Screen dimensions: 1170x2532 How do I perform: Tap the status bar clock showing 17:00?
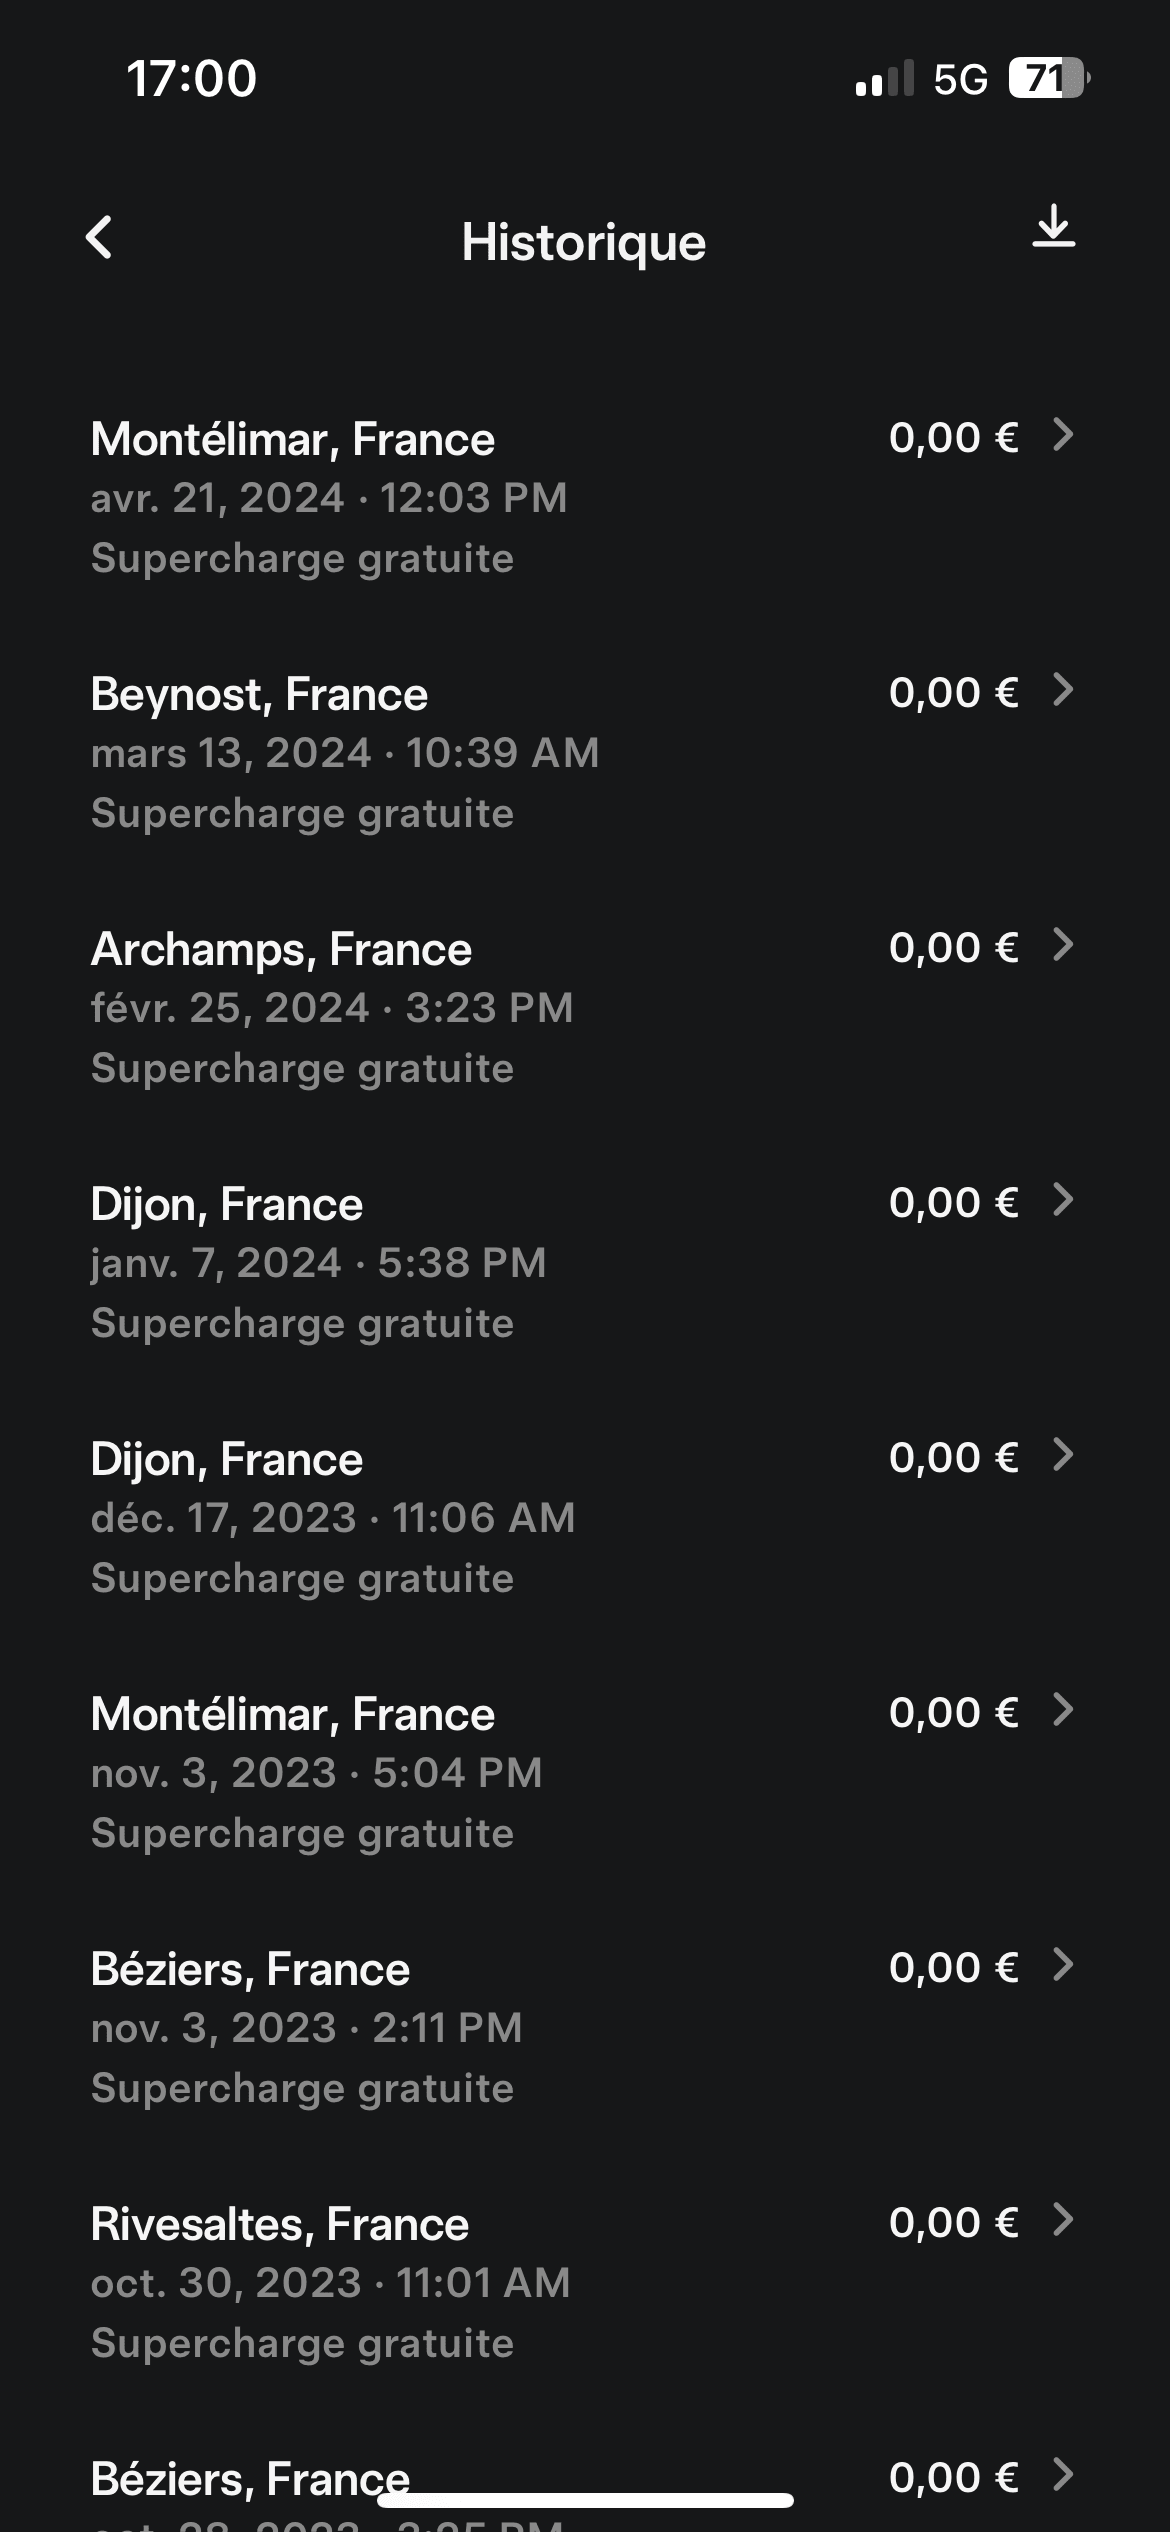click(191, 78)
